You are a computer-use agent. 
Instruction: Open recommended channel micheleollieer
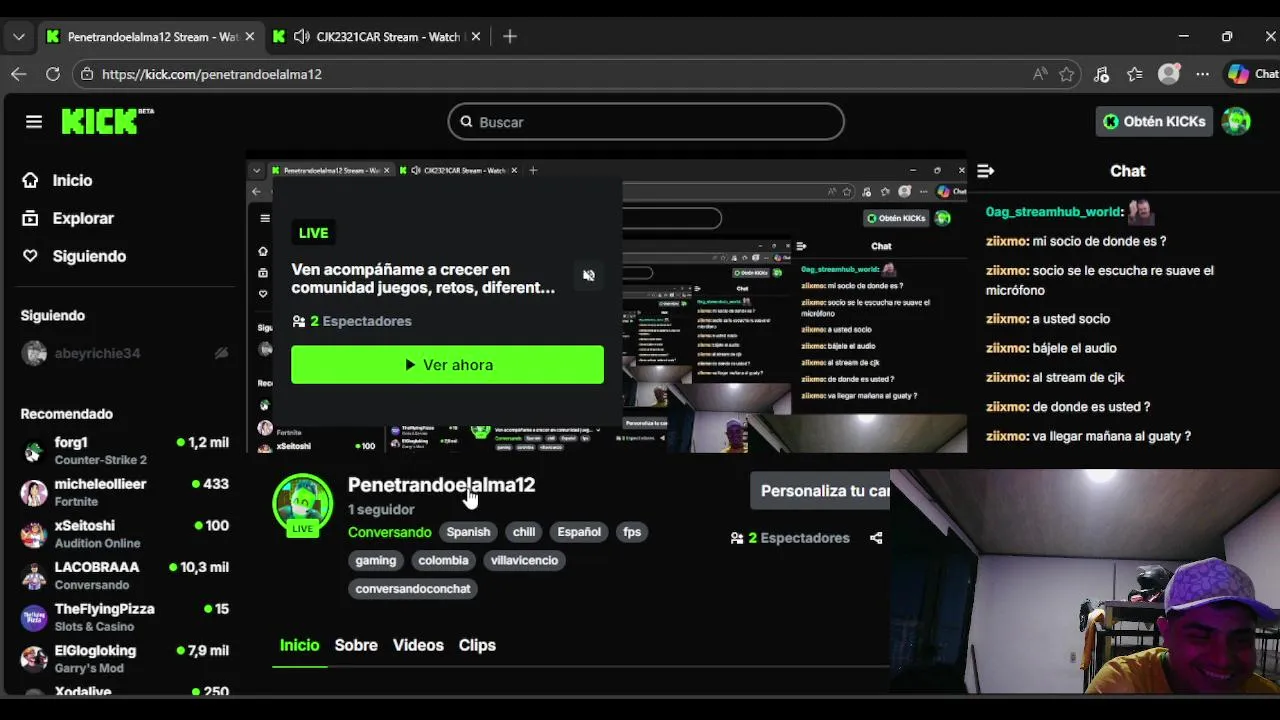(125, 492)
